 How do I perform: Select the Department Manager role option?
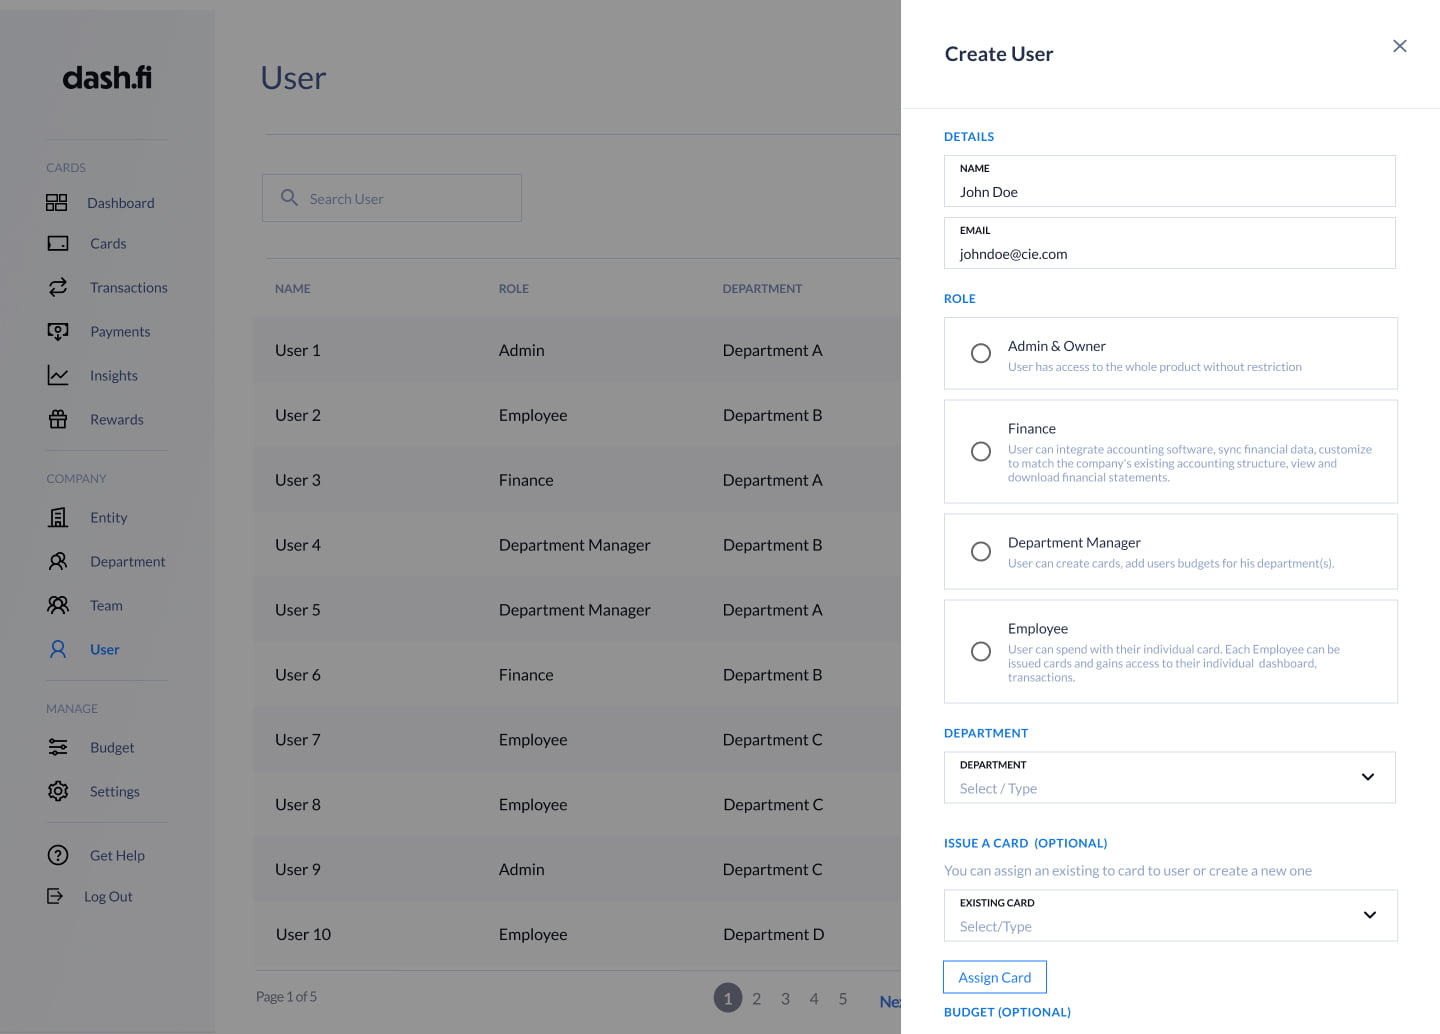point(981,552)
